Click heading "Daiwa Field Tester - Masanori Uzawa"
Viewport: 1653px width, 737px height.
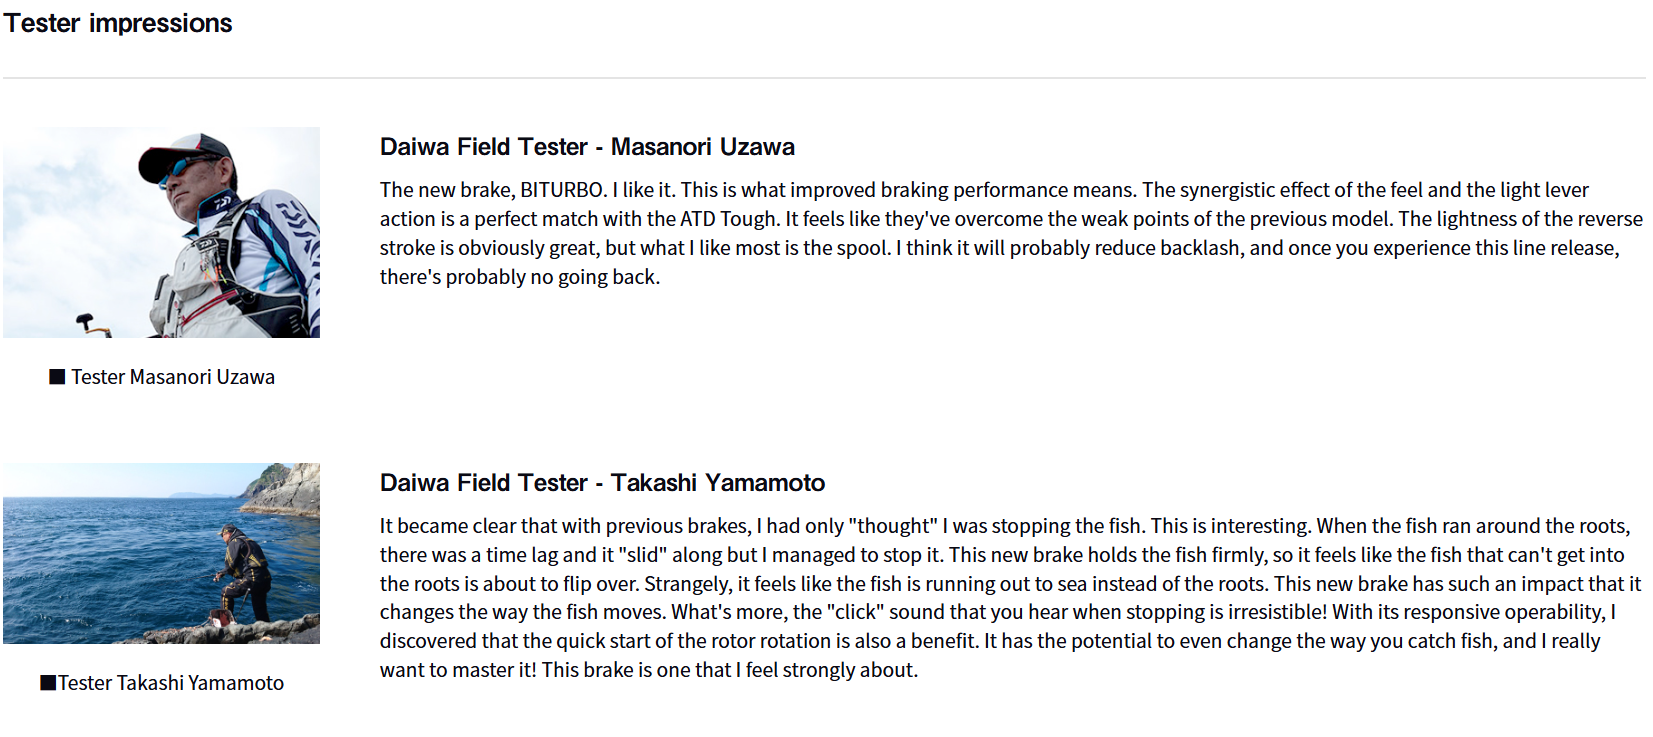point(587,147)
